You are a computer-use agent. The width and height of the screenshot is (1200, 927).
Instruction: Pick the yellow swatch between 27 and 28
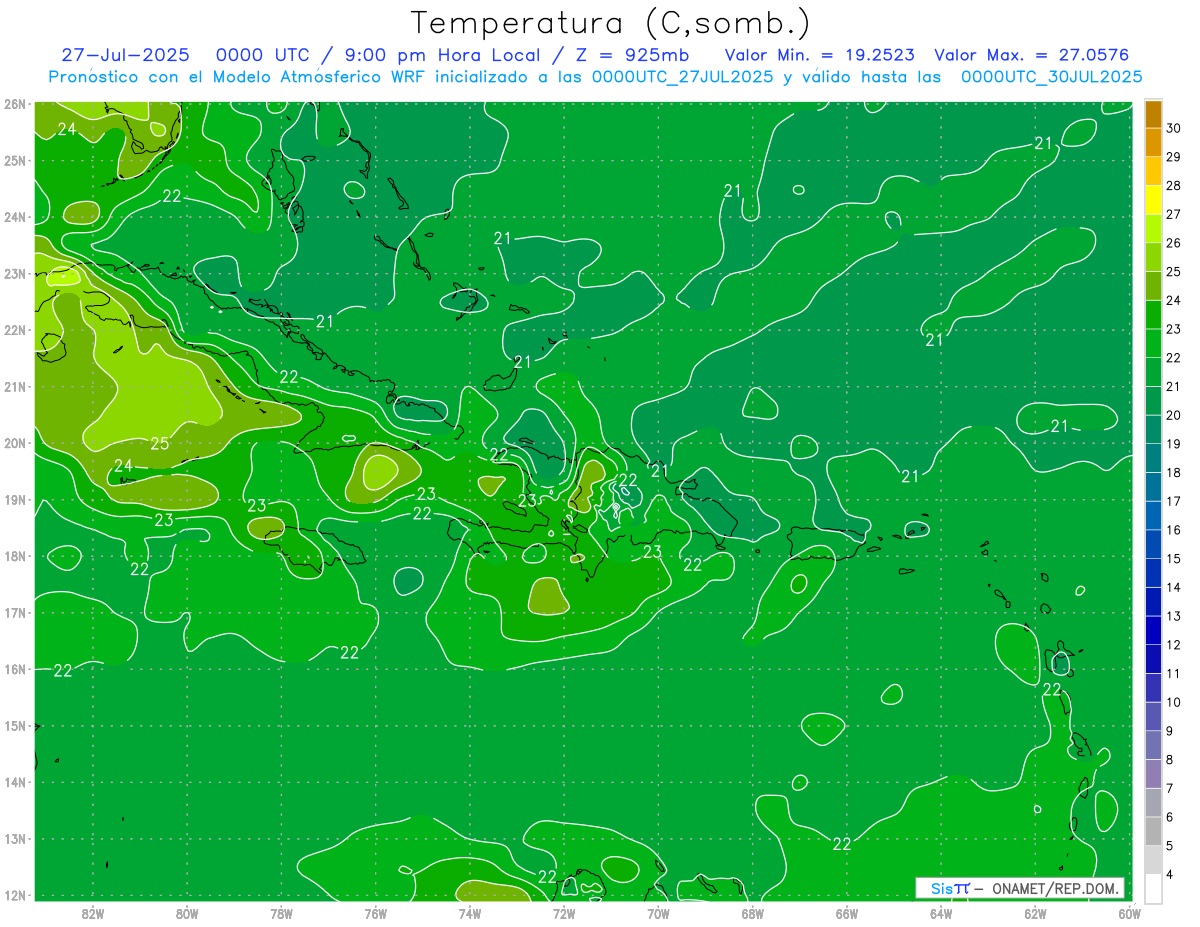click(1153, 200)
